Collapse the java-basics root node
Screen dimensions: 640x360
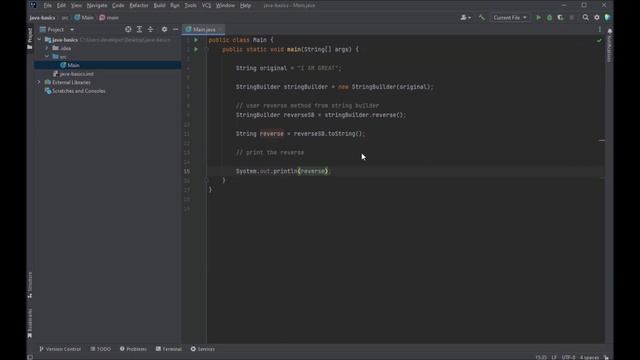39,40
